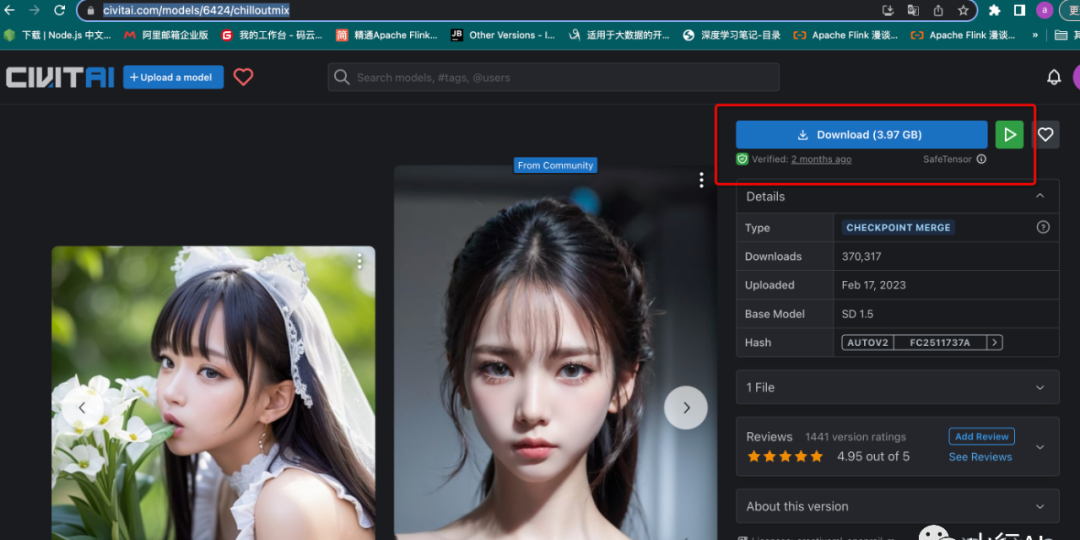Go forward using the browser forward arrow
The height and width of the screenshot is (540, 1080).
(x=34, y=10)
